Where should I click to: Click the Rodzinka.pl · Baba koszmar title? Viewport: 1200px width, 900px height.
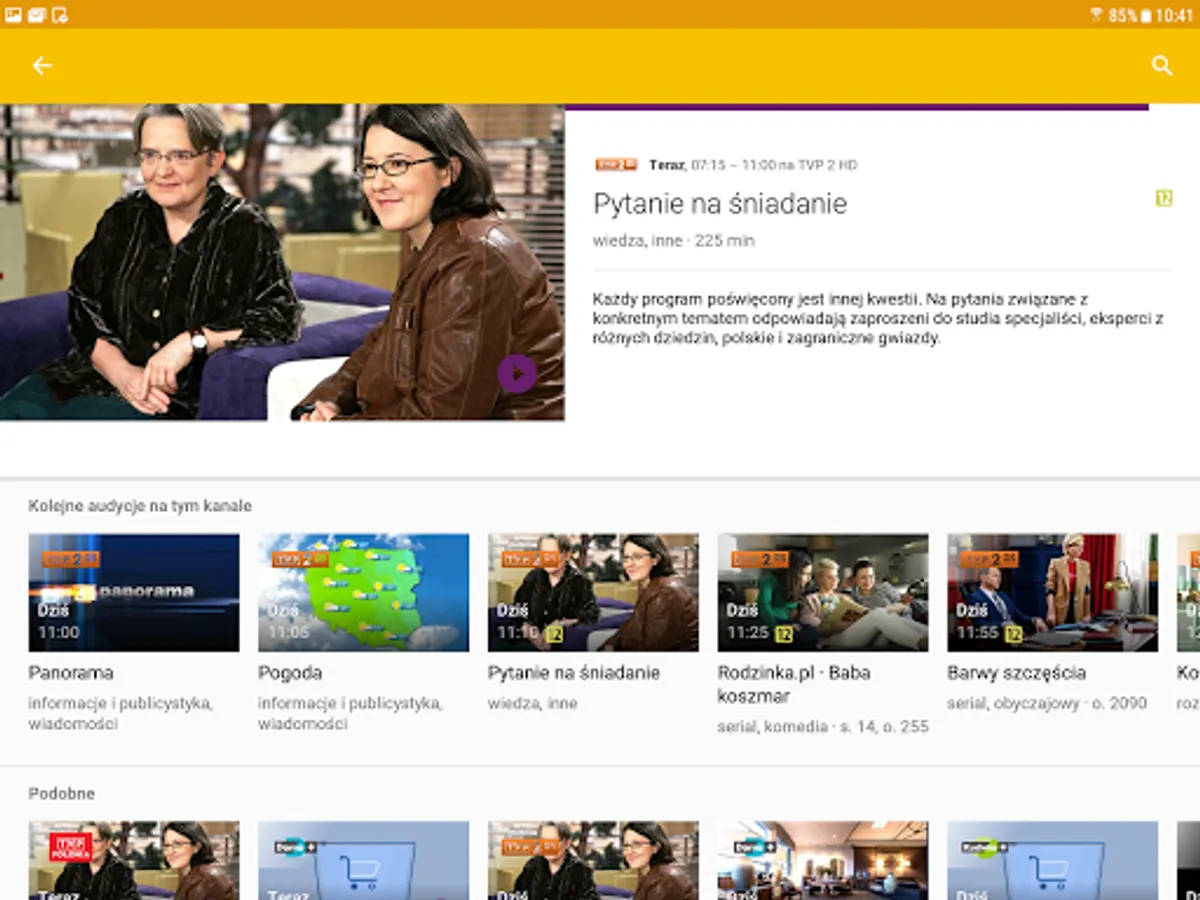coord(794,684)
